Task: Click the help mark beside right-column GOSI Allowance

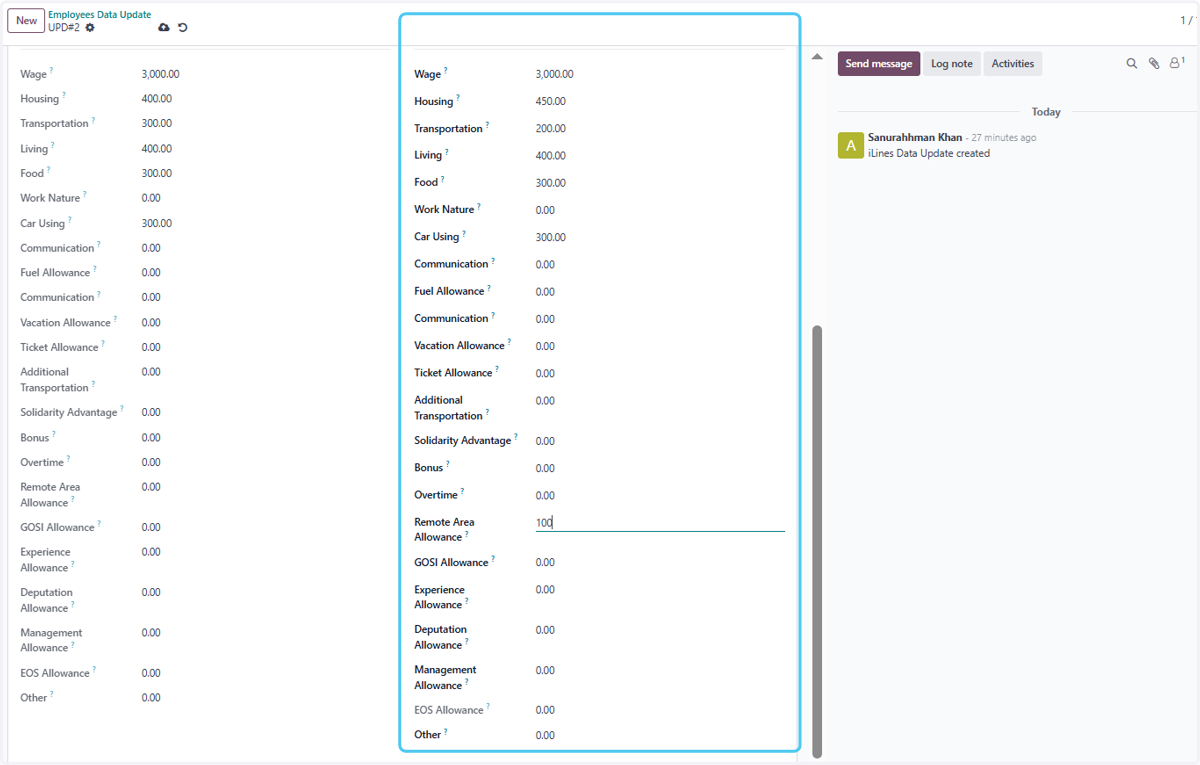Action: 493,559
